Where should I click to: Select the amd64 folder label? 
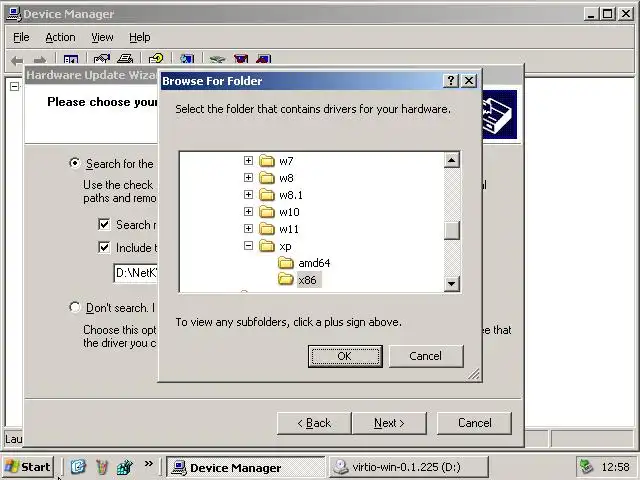[314, 263]
